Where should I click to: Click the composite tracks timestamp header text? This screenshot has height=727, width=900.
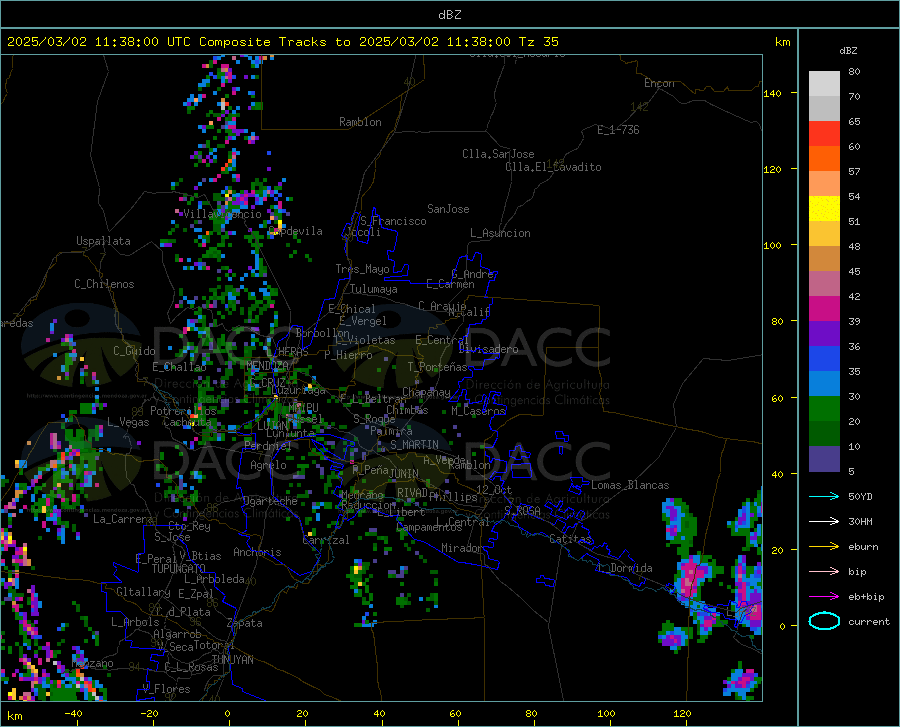[x=282, y=42]
